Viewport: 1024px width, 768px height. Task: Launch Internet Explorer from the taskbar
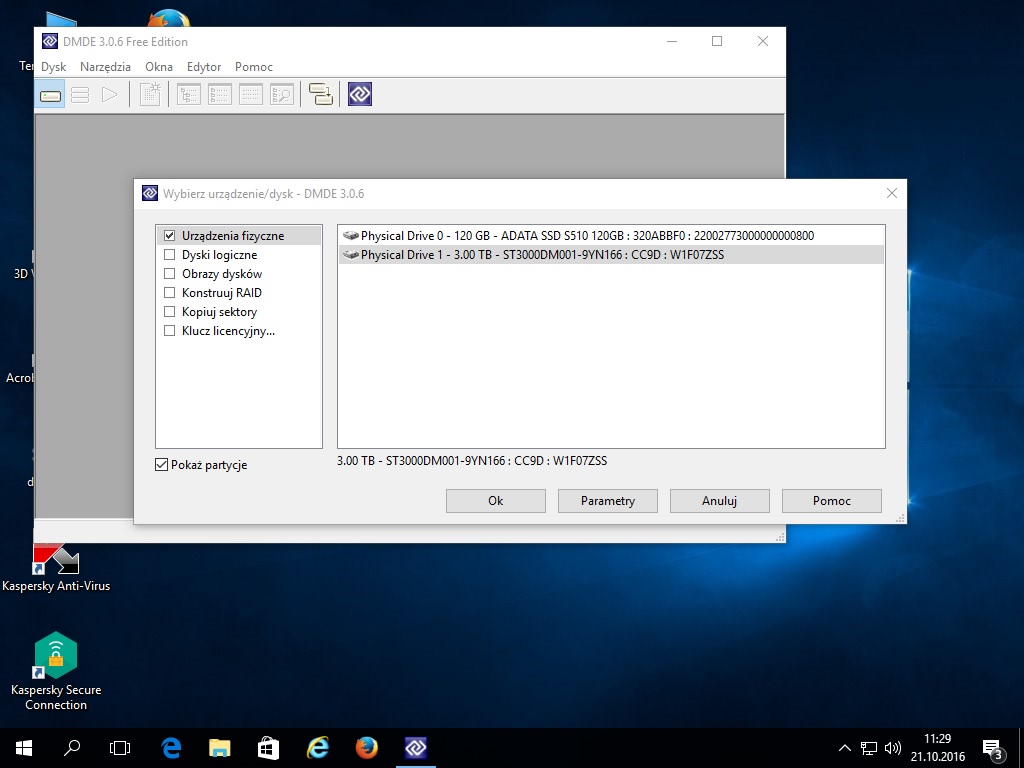318,748
